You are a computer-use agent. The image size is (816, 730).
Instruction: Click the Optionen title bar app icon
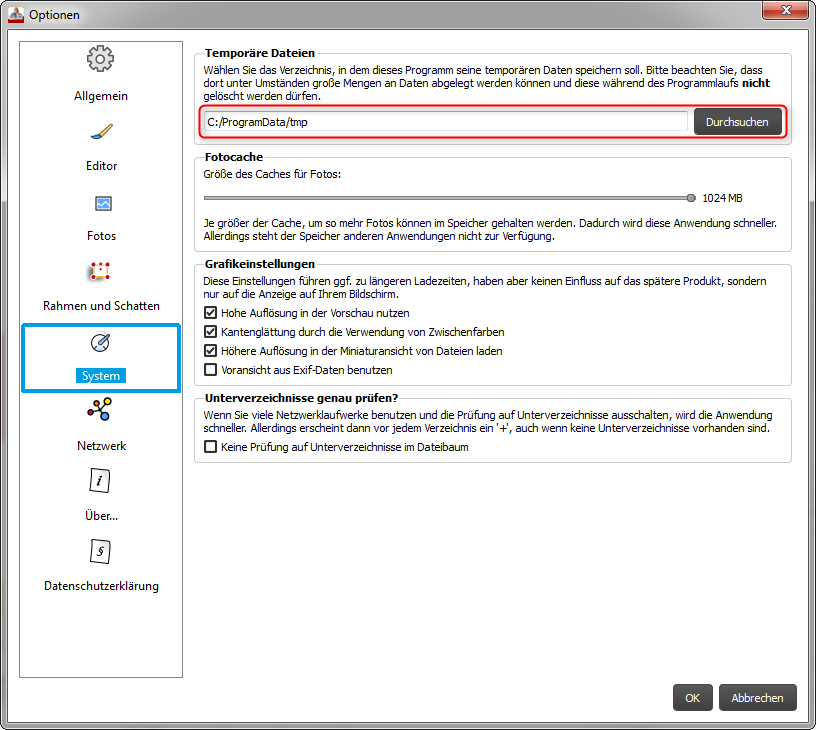(x=16, y=15)
